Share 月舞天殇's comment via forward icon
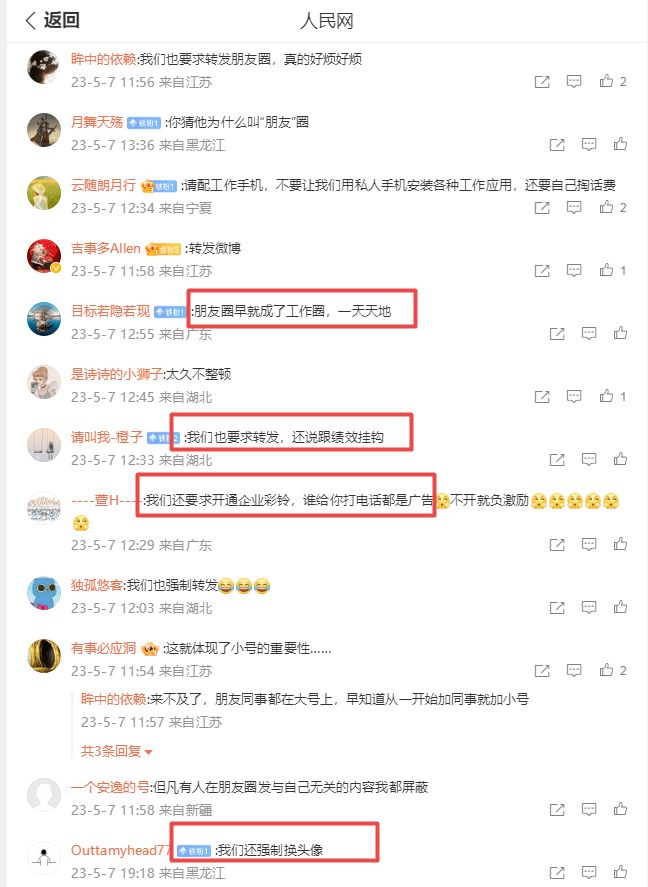This screenshot has height=887, width=648. click(557, 145)
